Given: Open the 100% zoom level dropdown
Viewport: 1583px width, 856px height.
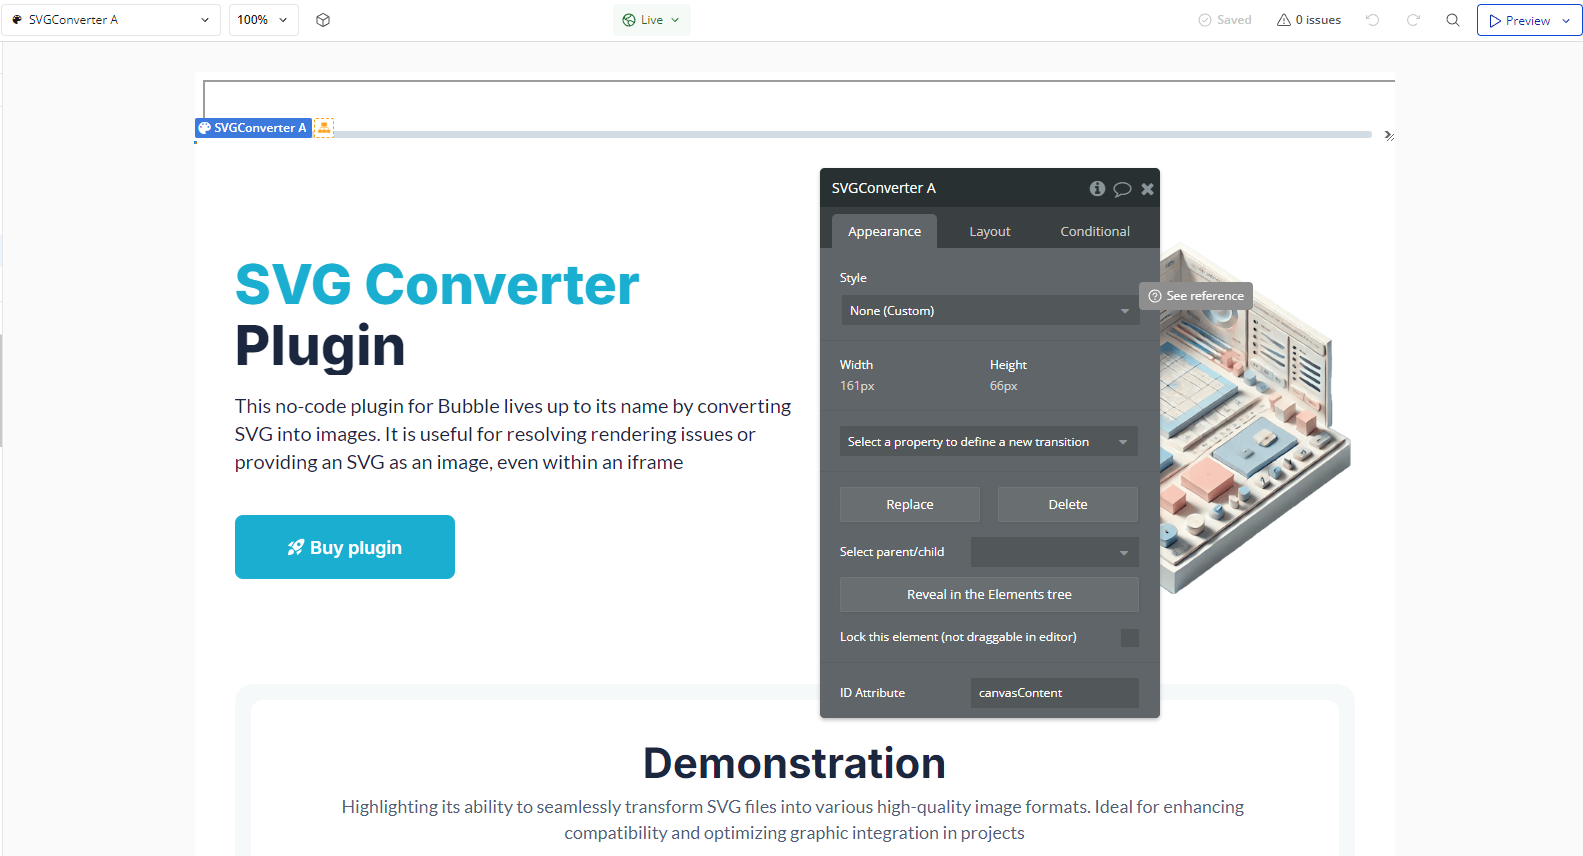Looking at the screenshot, I should tap(263, 20).
